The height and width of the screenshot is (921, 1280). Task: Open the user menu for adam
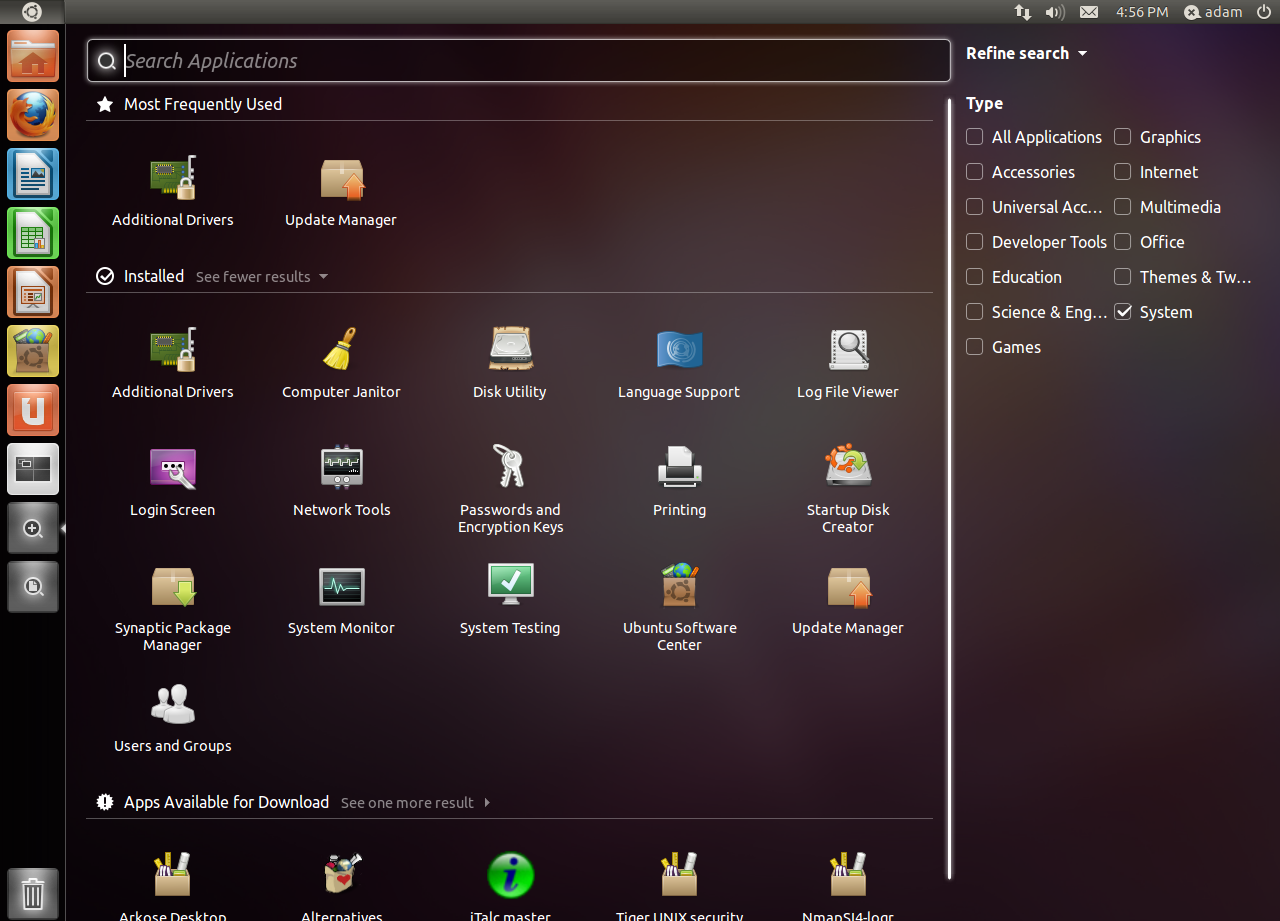click(1213, 12)
